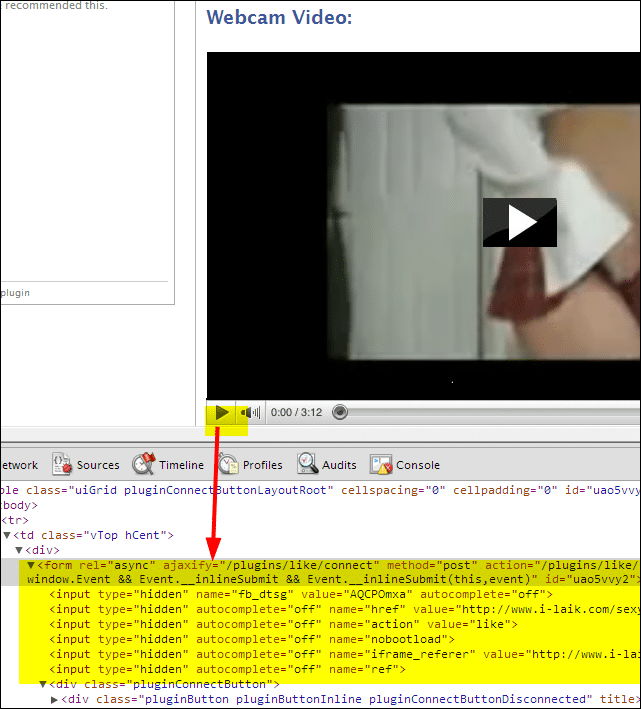The image size is (641, 709).
Task: Click the small play button in player controls
Action: 222,412
